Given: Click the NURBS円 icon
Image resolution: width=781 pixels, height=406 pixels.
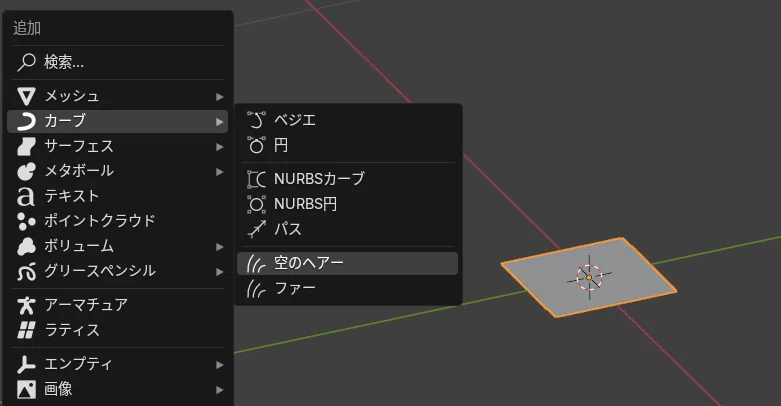Looking at the screenshot, I should click(257, 204).
